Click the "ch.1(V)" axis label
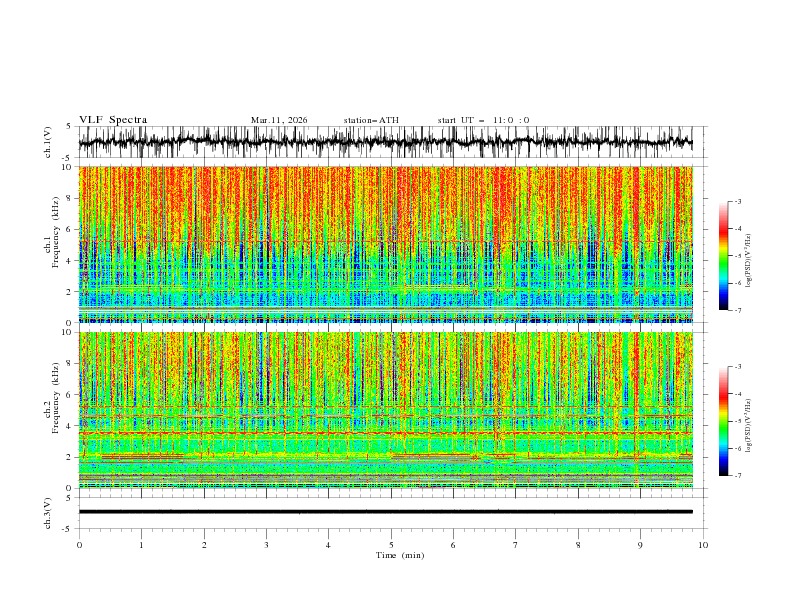 click(48, 142)
